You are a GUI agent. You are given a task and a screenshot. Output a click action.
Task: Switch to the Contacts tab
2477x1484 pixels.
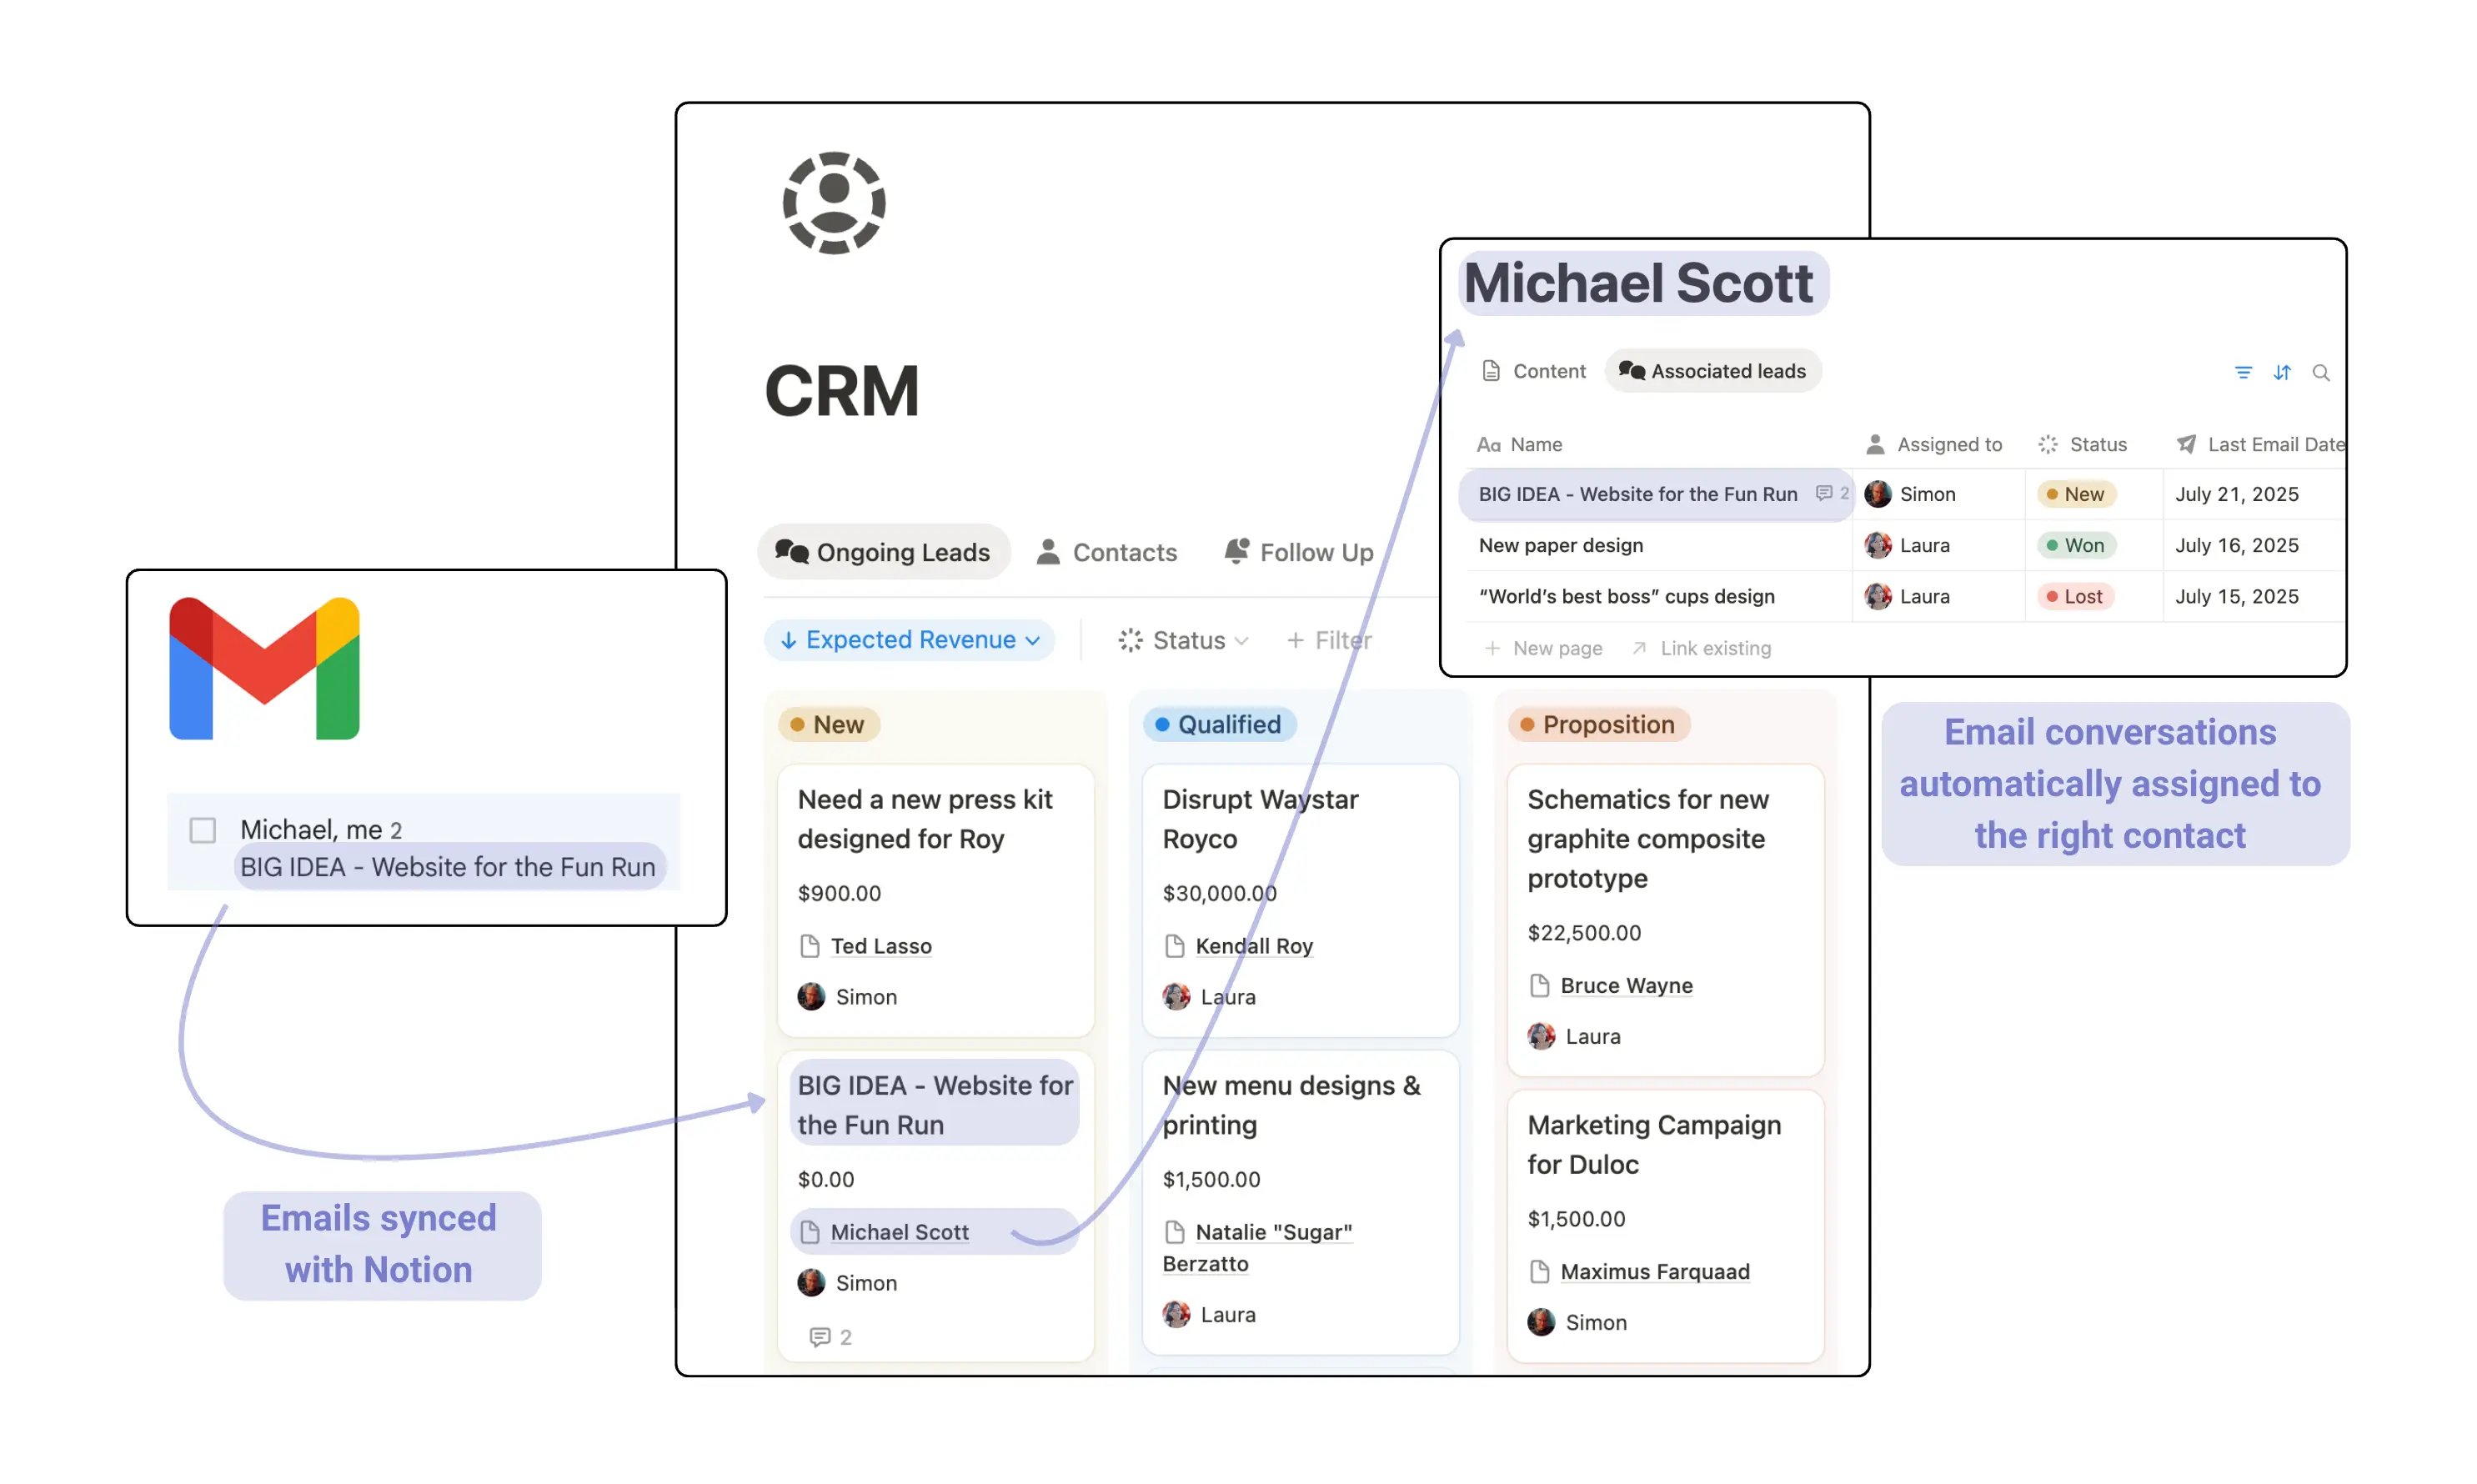(x=1106, y=552)
